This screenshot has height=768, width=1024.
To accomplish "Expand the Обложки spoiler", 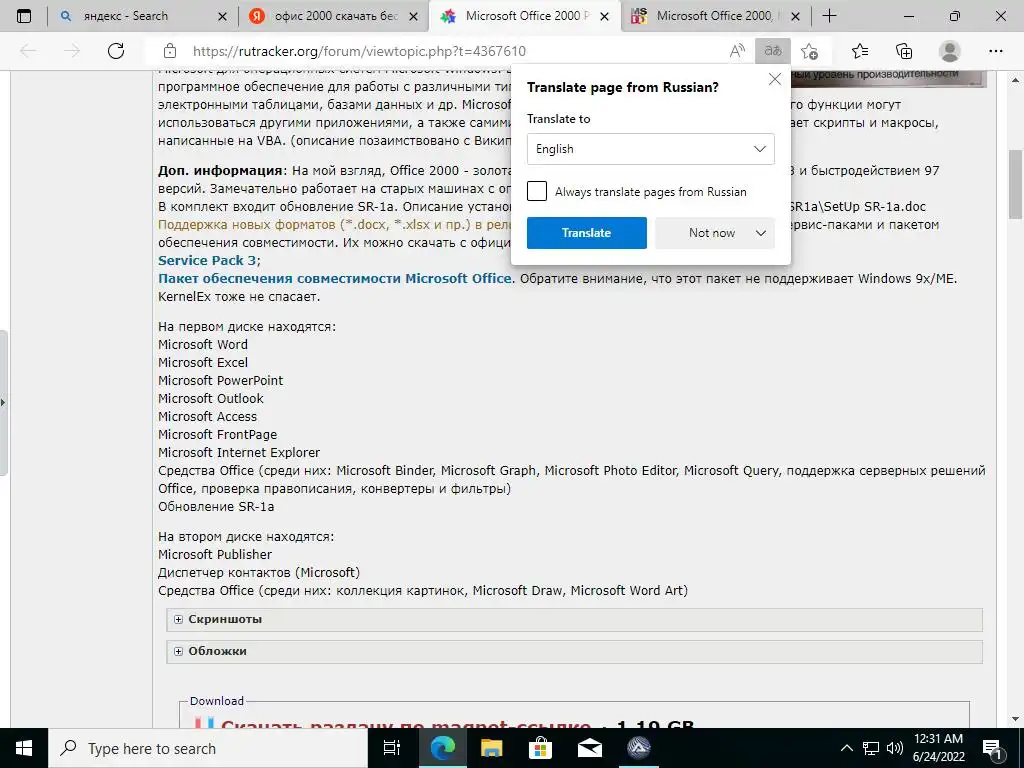I will click(178, 651).
